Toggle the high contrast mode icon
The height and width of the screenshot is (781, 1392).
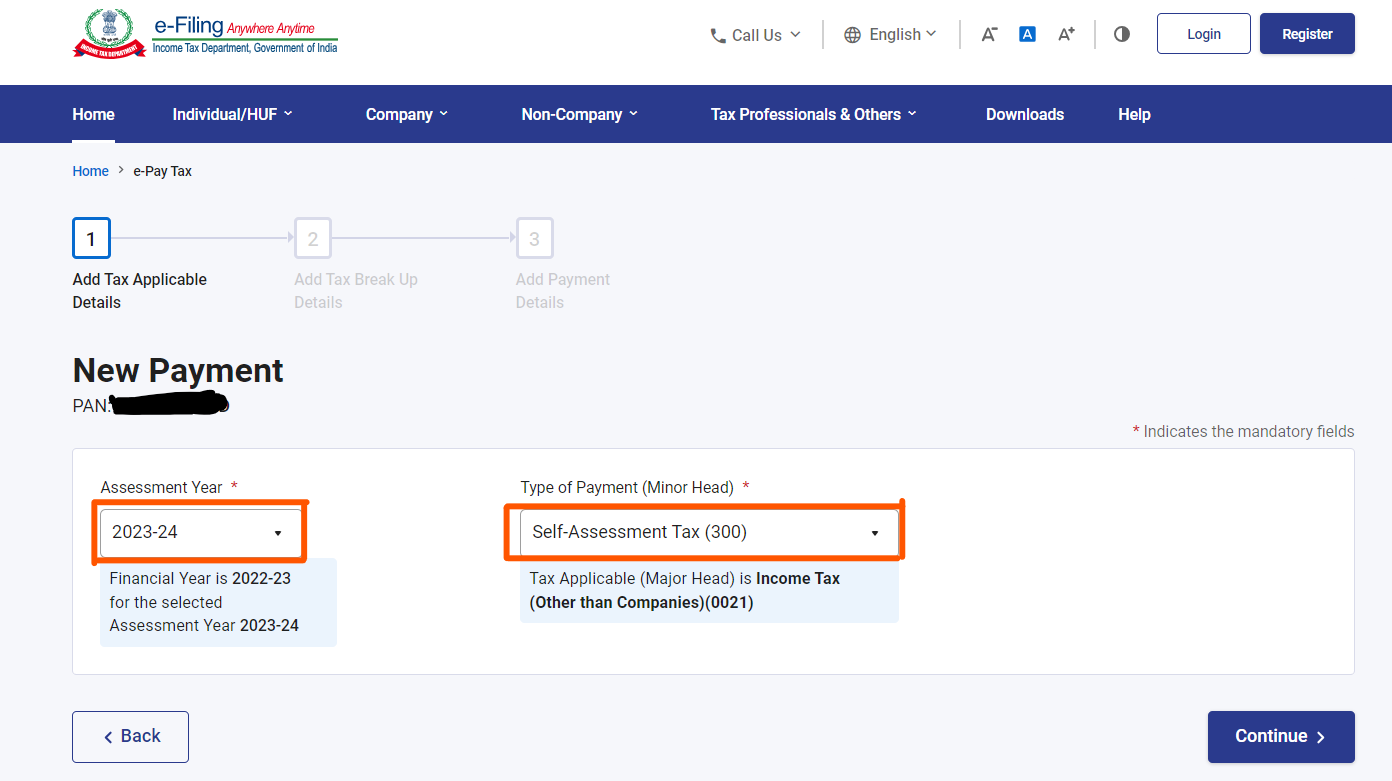(x=1122, y=34)
